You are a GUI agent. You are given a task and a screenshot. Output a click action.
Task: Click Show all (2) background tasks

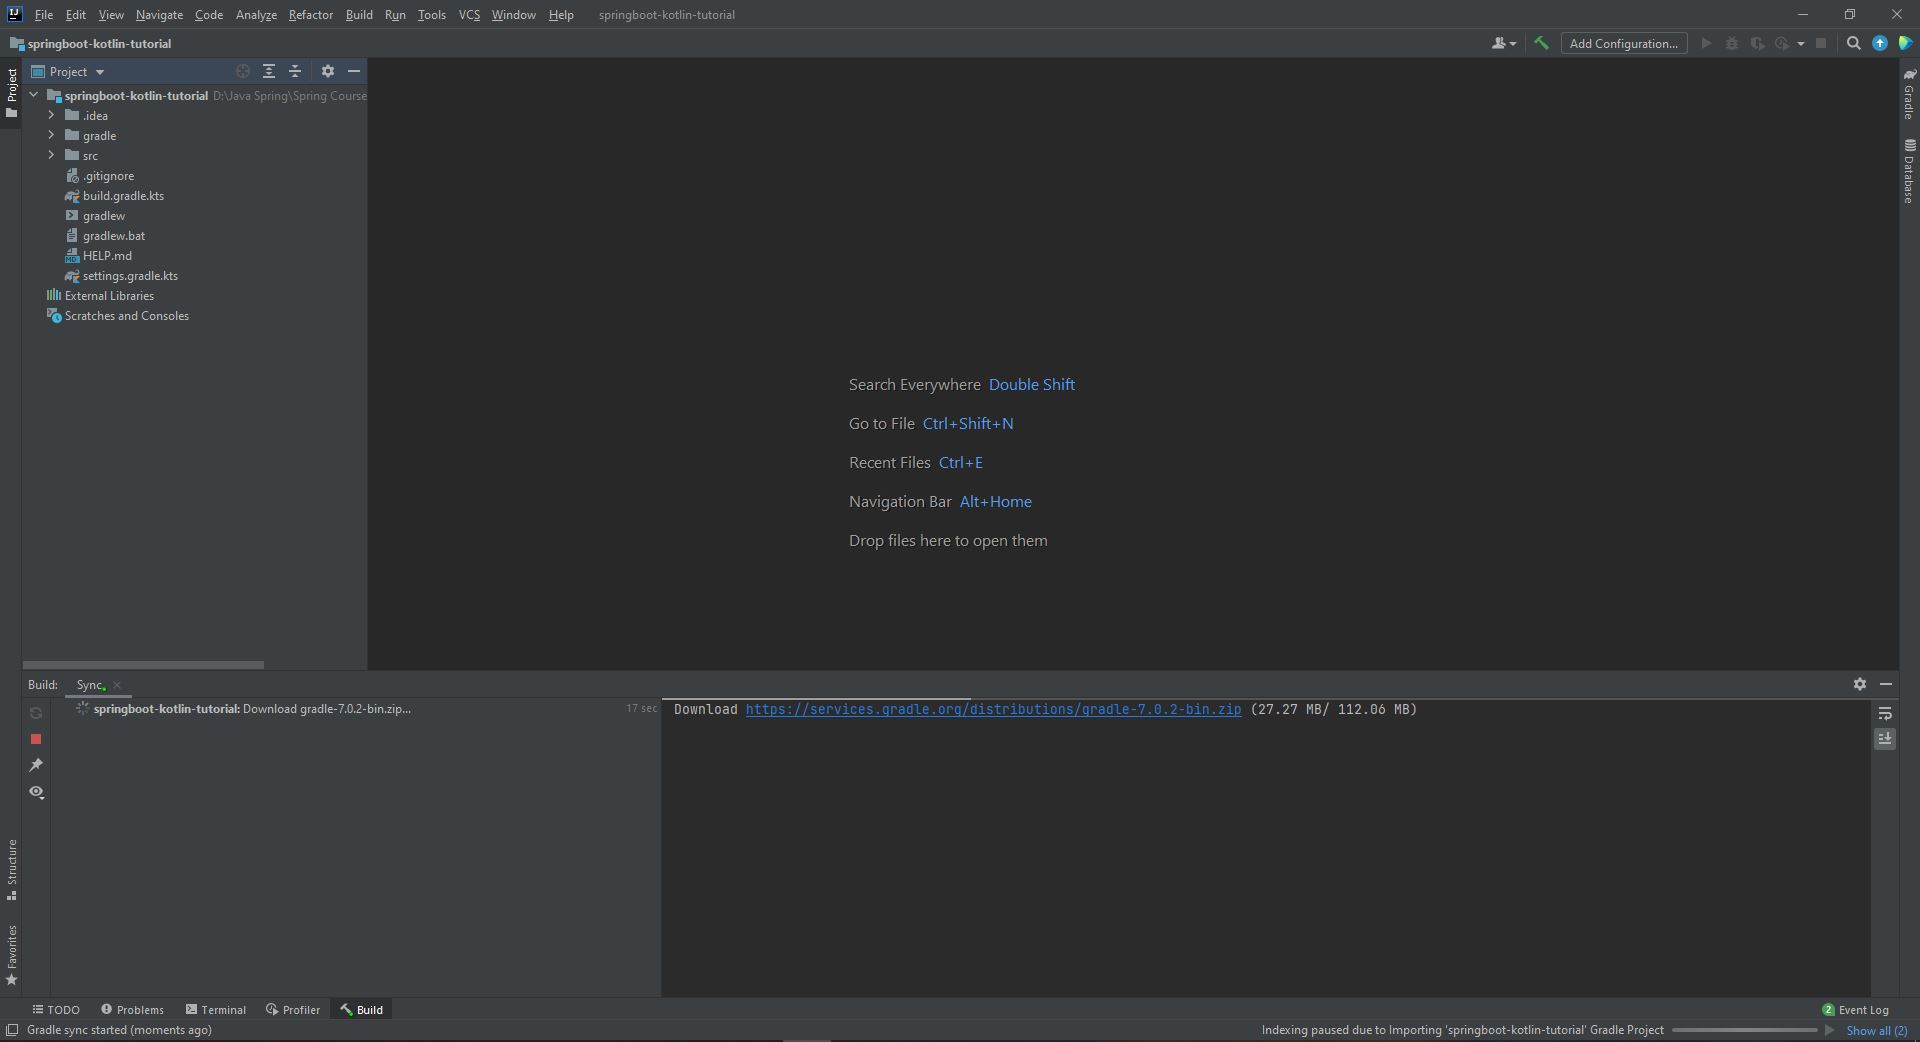[1876, 1030]
